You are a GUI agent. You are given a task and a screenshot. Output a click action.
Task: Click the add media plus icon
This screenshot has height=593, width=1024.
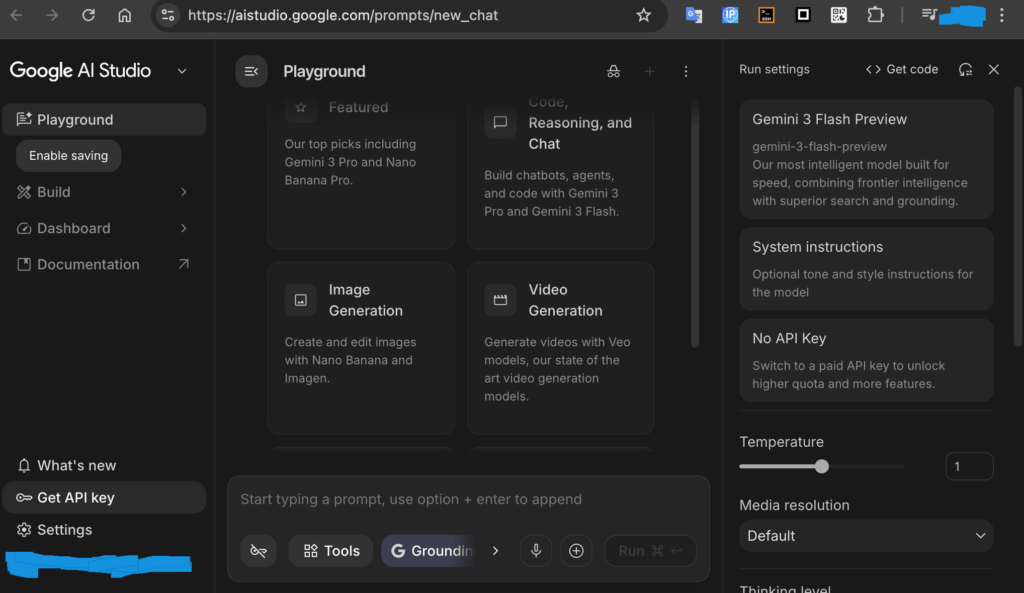click(576, 551)
